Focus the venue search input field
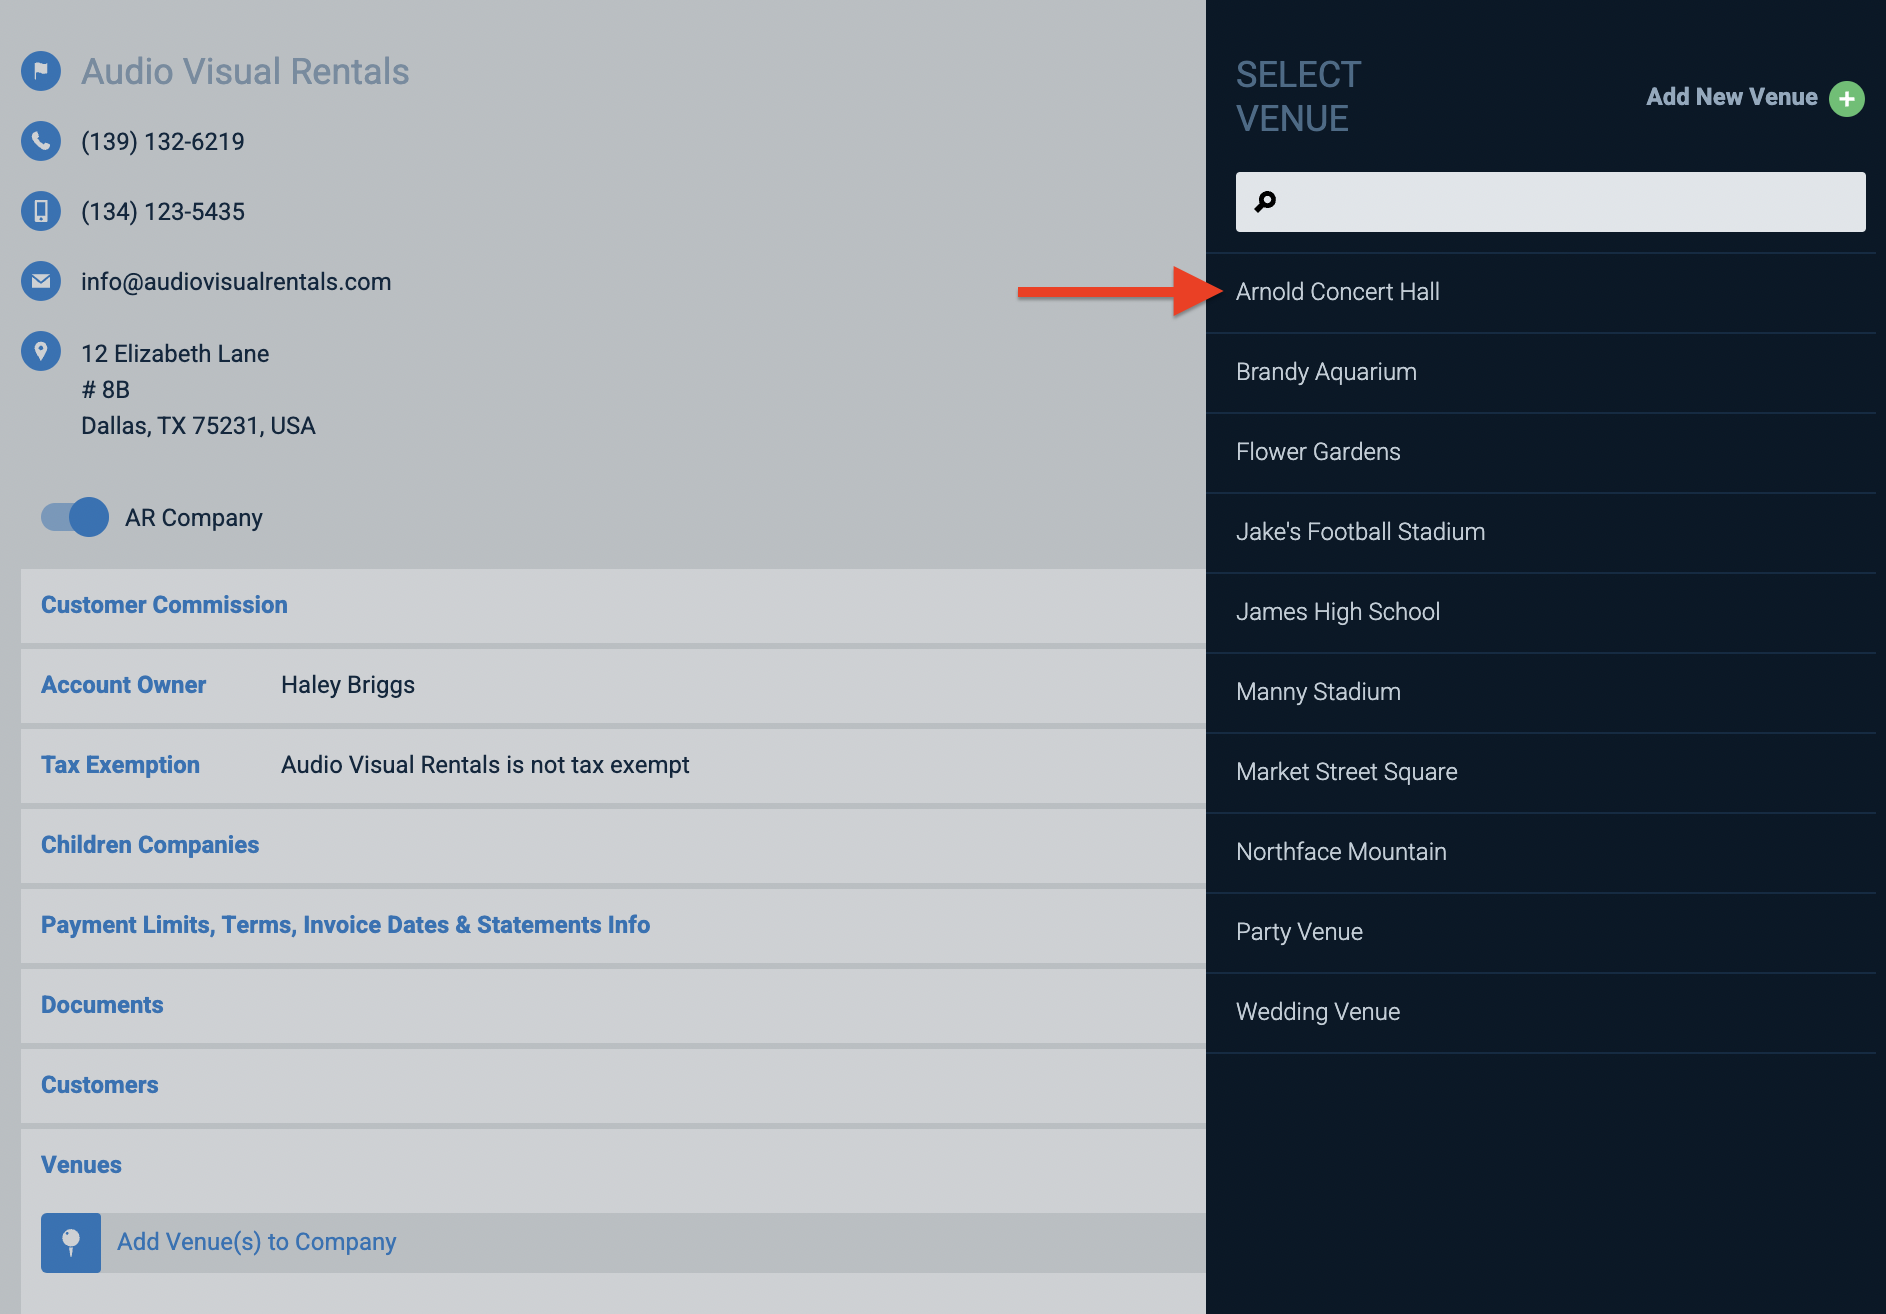The image size is (1886, 1314). pyautogui.click(x=1551, y=202)
